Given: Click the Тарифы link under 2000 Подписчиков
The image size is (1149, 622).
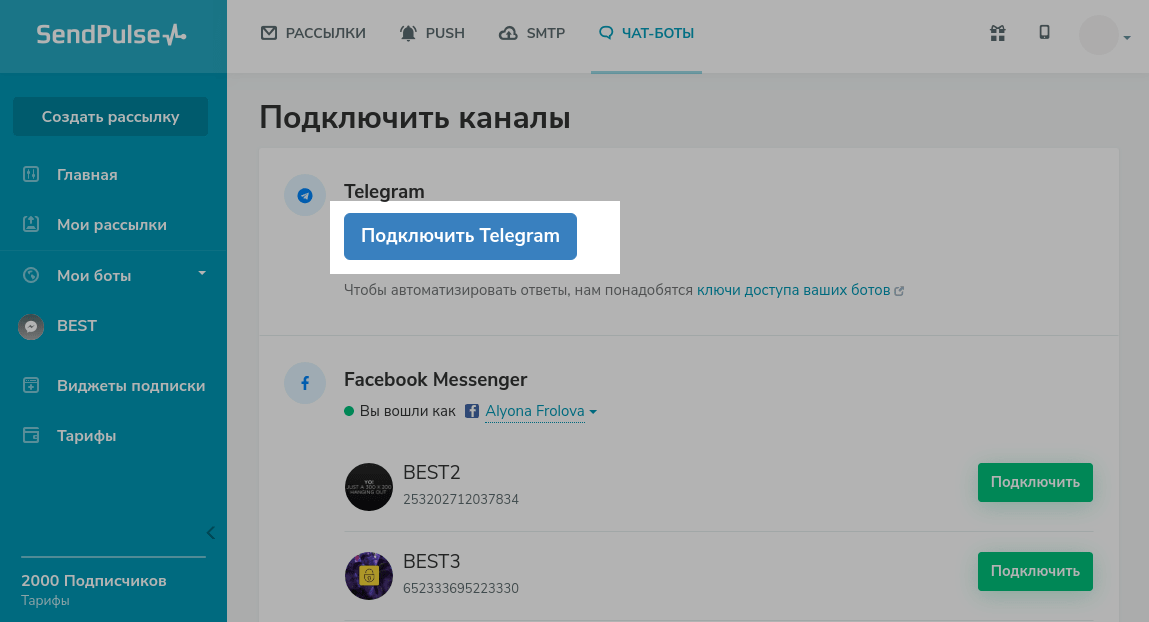Looking at the screenshot, I should pos(45,601).
